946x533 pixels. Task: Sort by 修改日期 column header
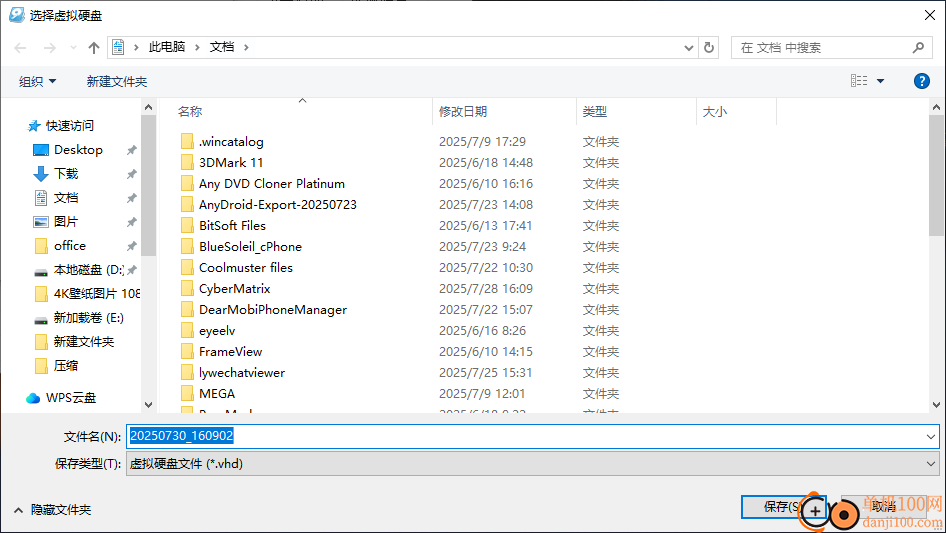[x=463, y=112]
